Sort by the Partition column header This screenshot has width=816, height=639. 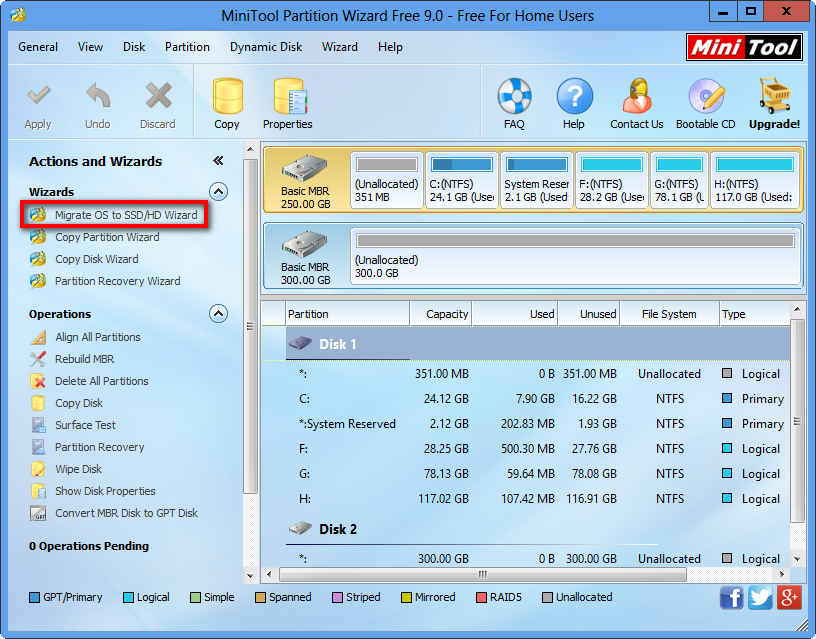(x=348, y=314)
